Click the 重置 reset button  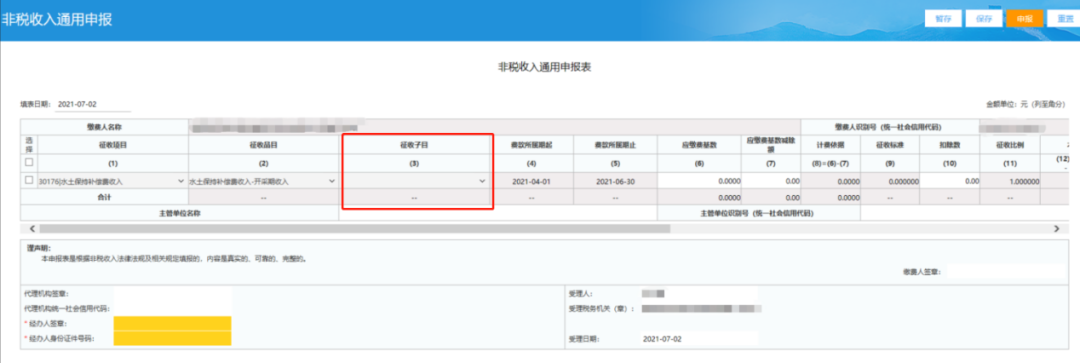[1063, 19]
